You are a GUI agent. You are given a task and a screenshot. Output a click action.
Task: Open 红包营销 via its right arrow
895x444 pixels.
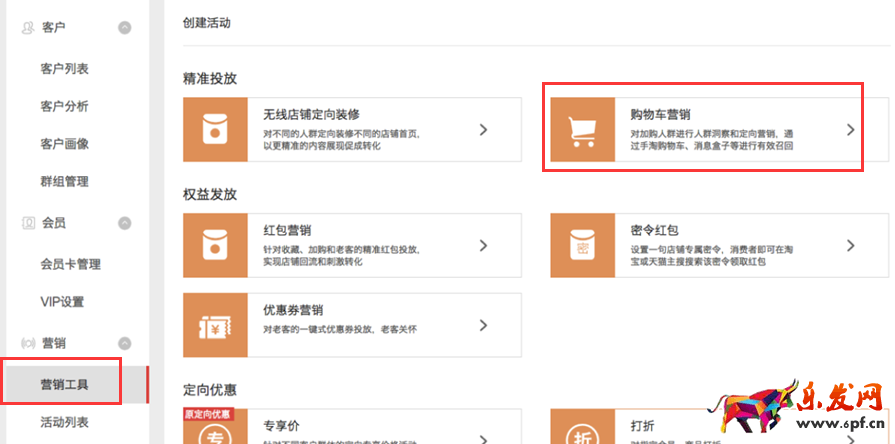pos(483,245)
